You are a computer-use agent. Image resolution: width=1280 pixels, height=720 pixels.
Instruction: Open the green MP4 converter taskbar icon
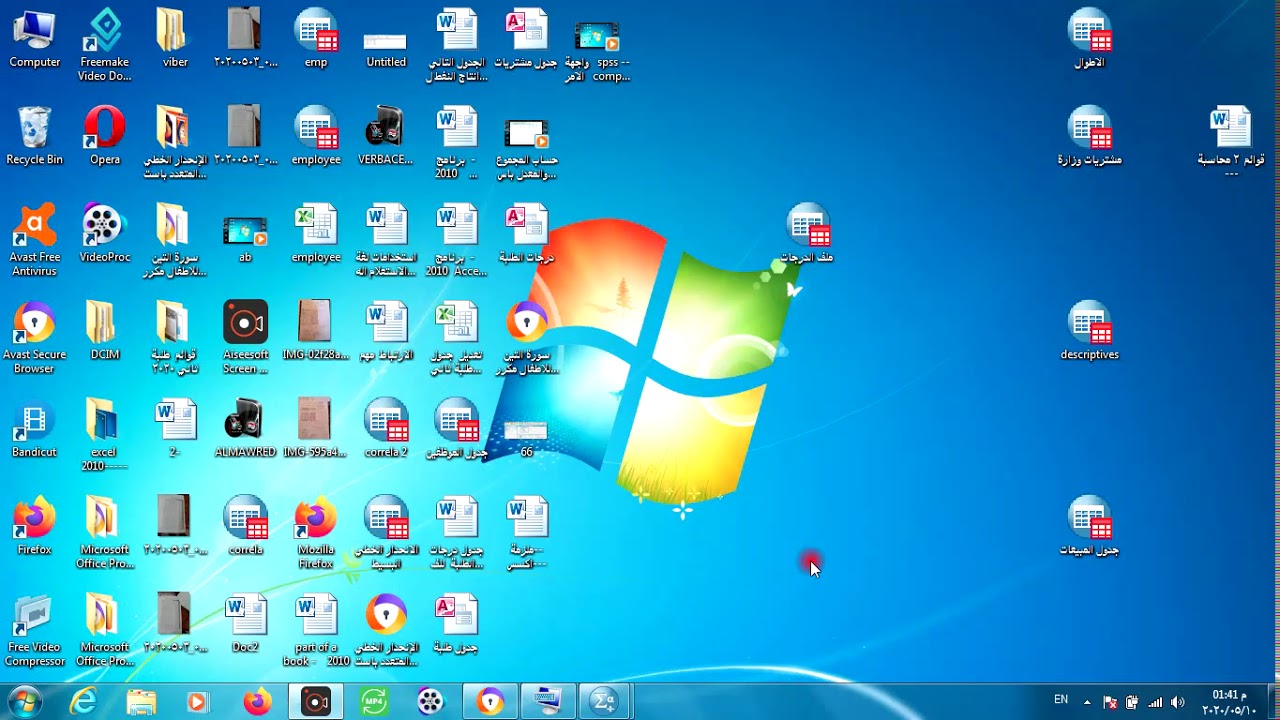pyautogui.click(x=374, y=702)
